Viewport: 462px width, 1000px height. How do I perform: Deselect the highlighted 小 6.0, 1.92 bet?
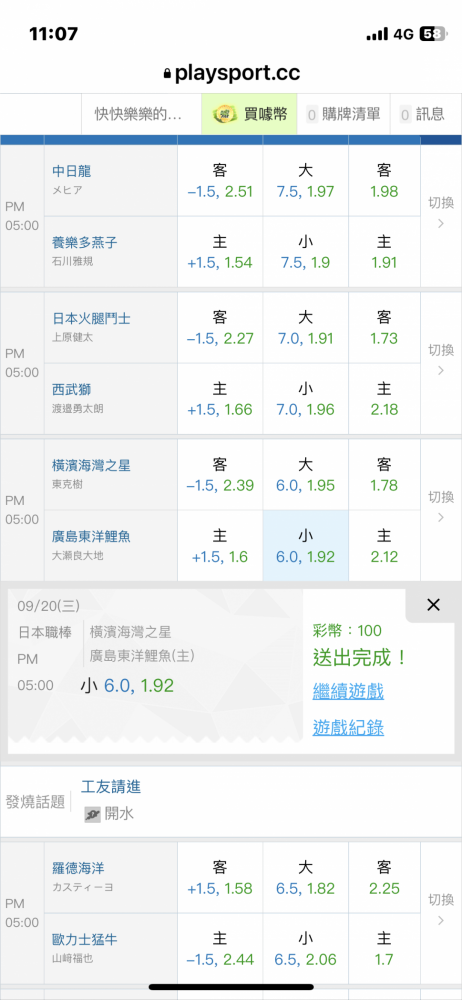coord(306,546)
